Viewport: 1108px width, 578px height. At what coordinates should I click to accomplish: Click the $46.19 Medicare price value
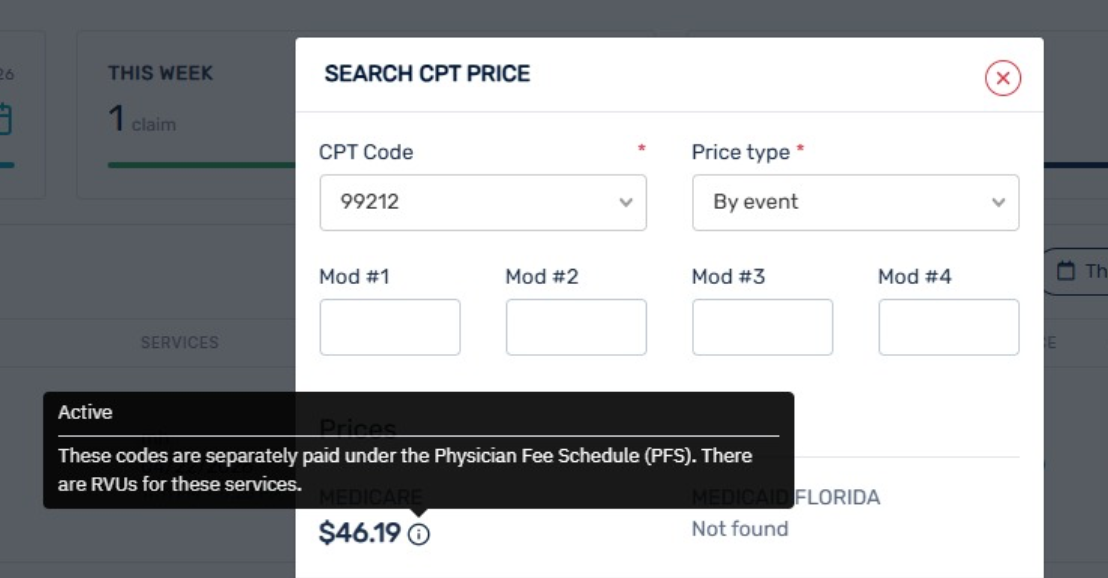coord(359,534)
